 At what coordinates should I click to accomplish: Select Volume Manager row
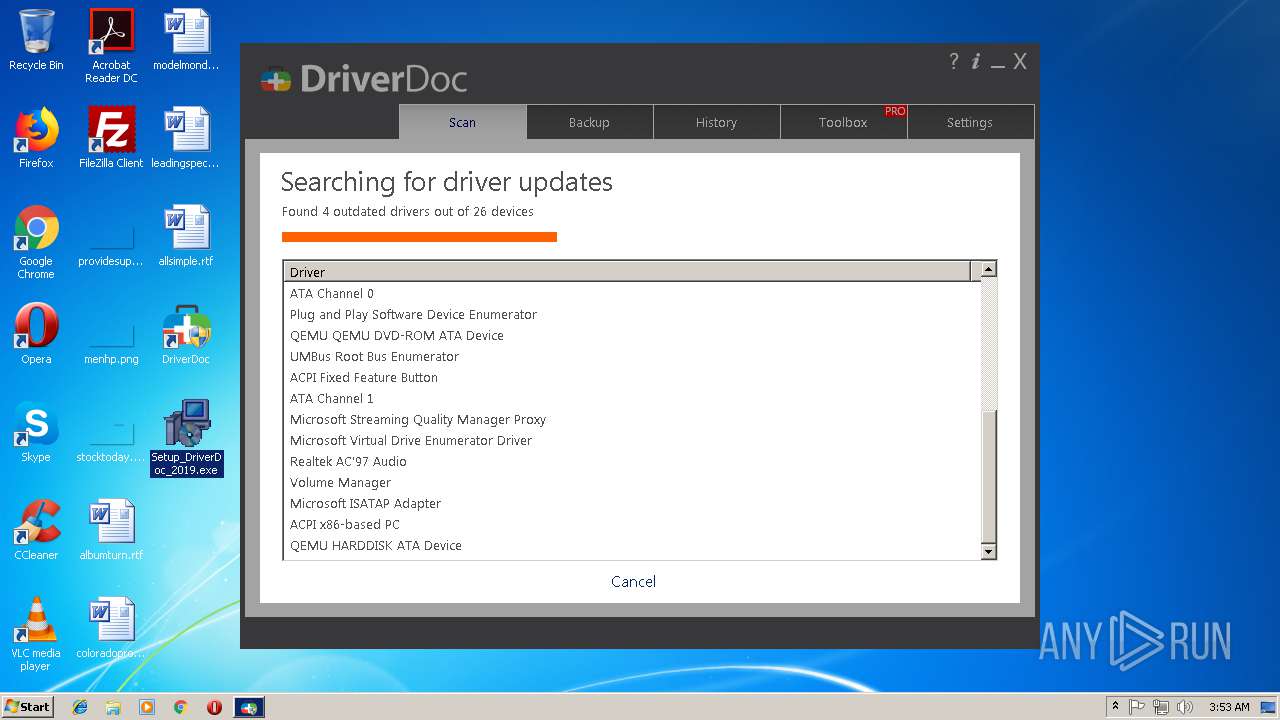[x=631, y=482]
